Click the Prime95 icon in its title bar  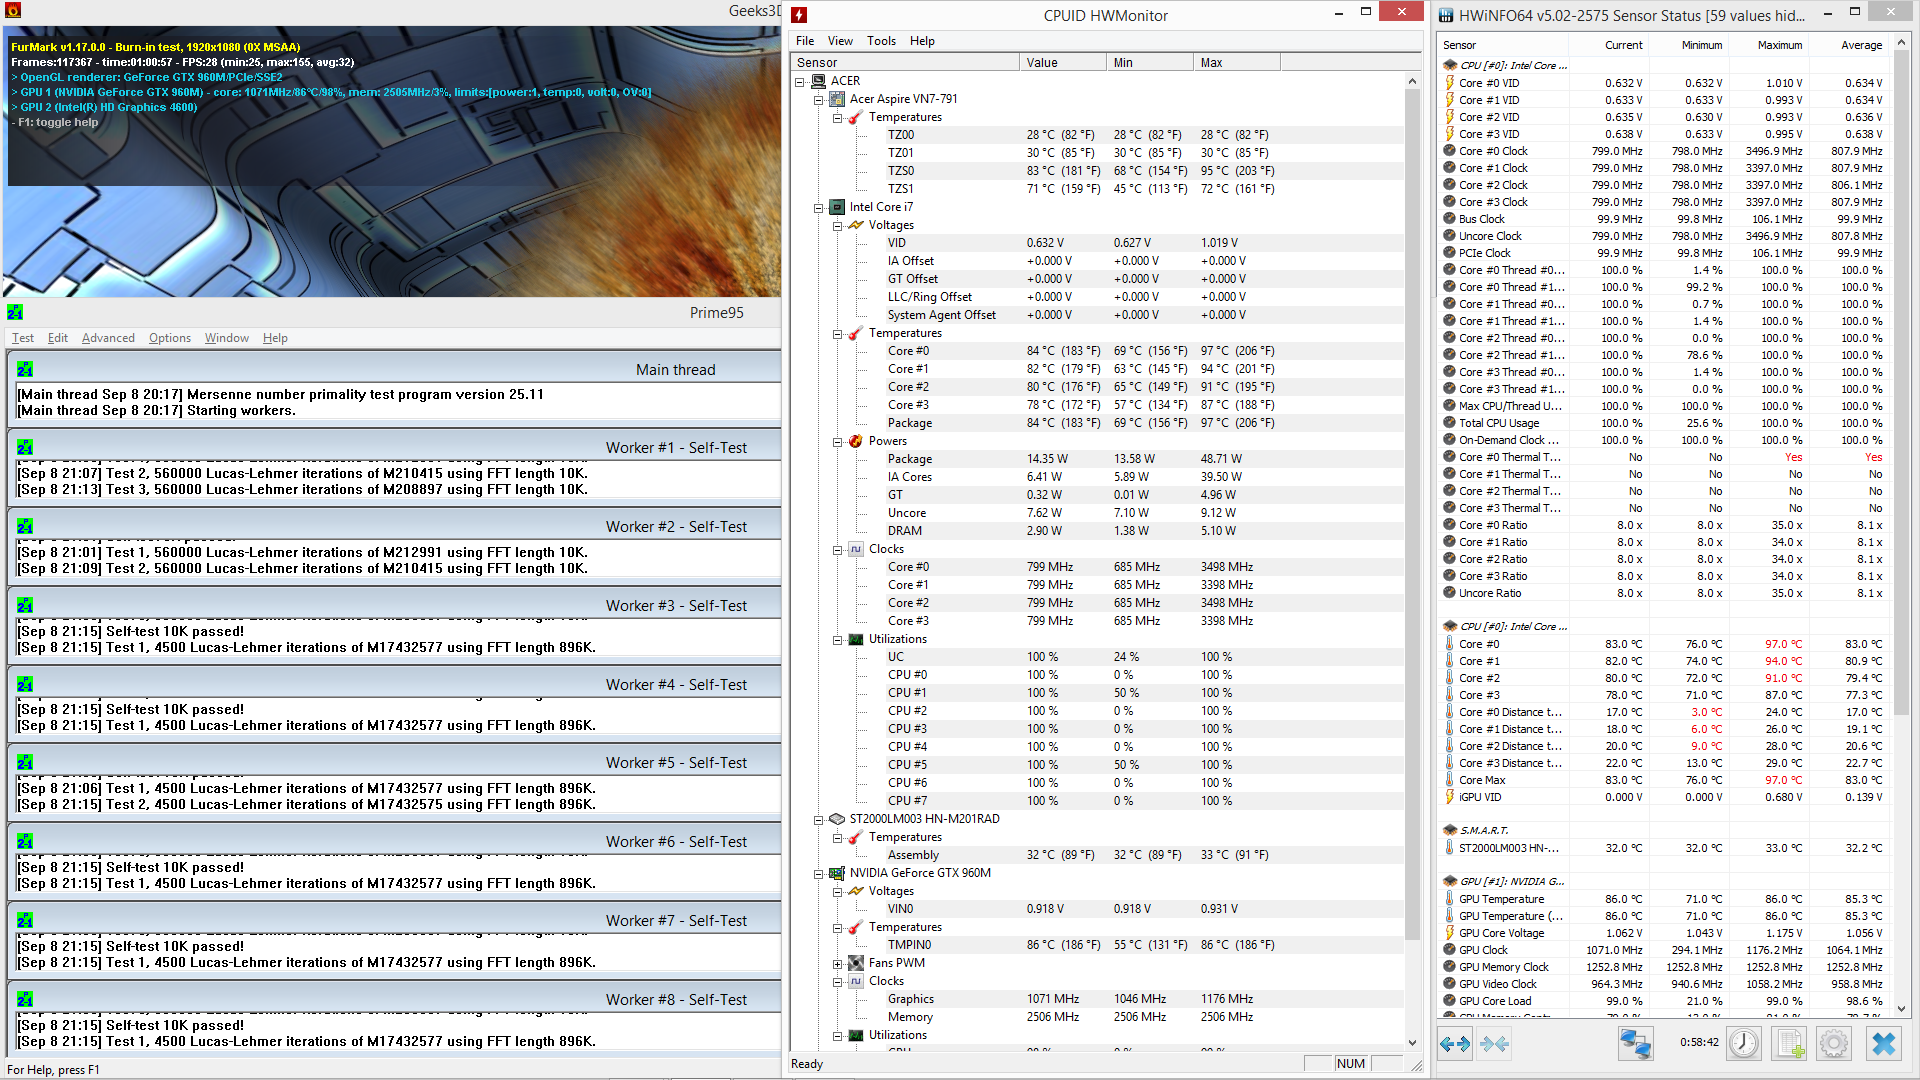(x=15, y=313)
